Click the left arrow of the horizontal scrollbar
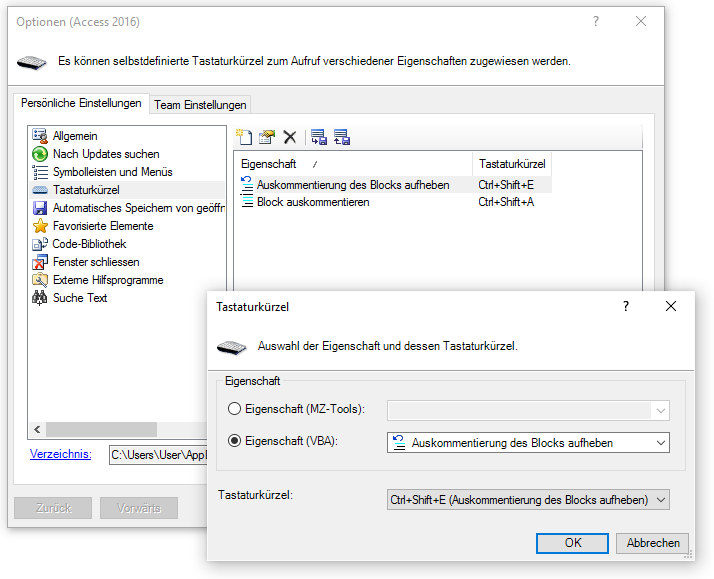 [x=37, y=429]
